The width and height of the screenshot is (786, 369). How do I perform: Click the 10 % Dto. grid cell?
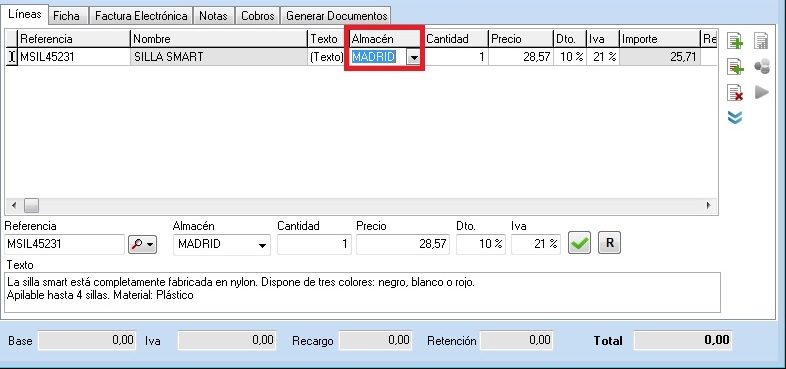(x=569, y=57)
